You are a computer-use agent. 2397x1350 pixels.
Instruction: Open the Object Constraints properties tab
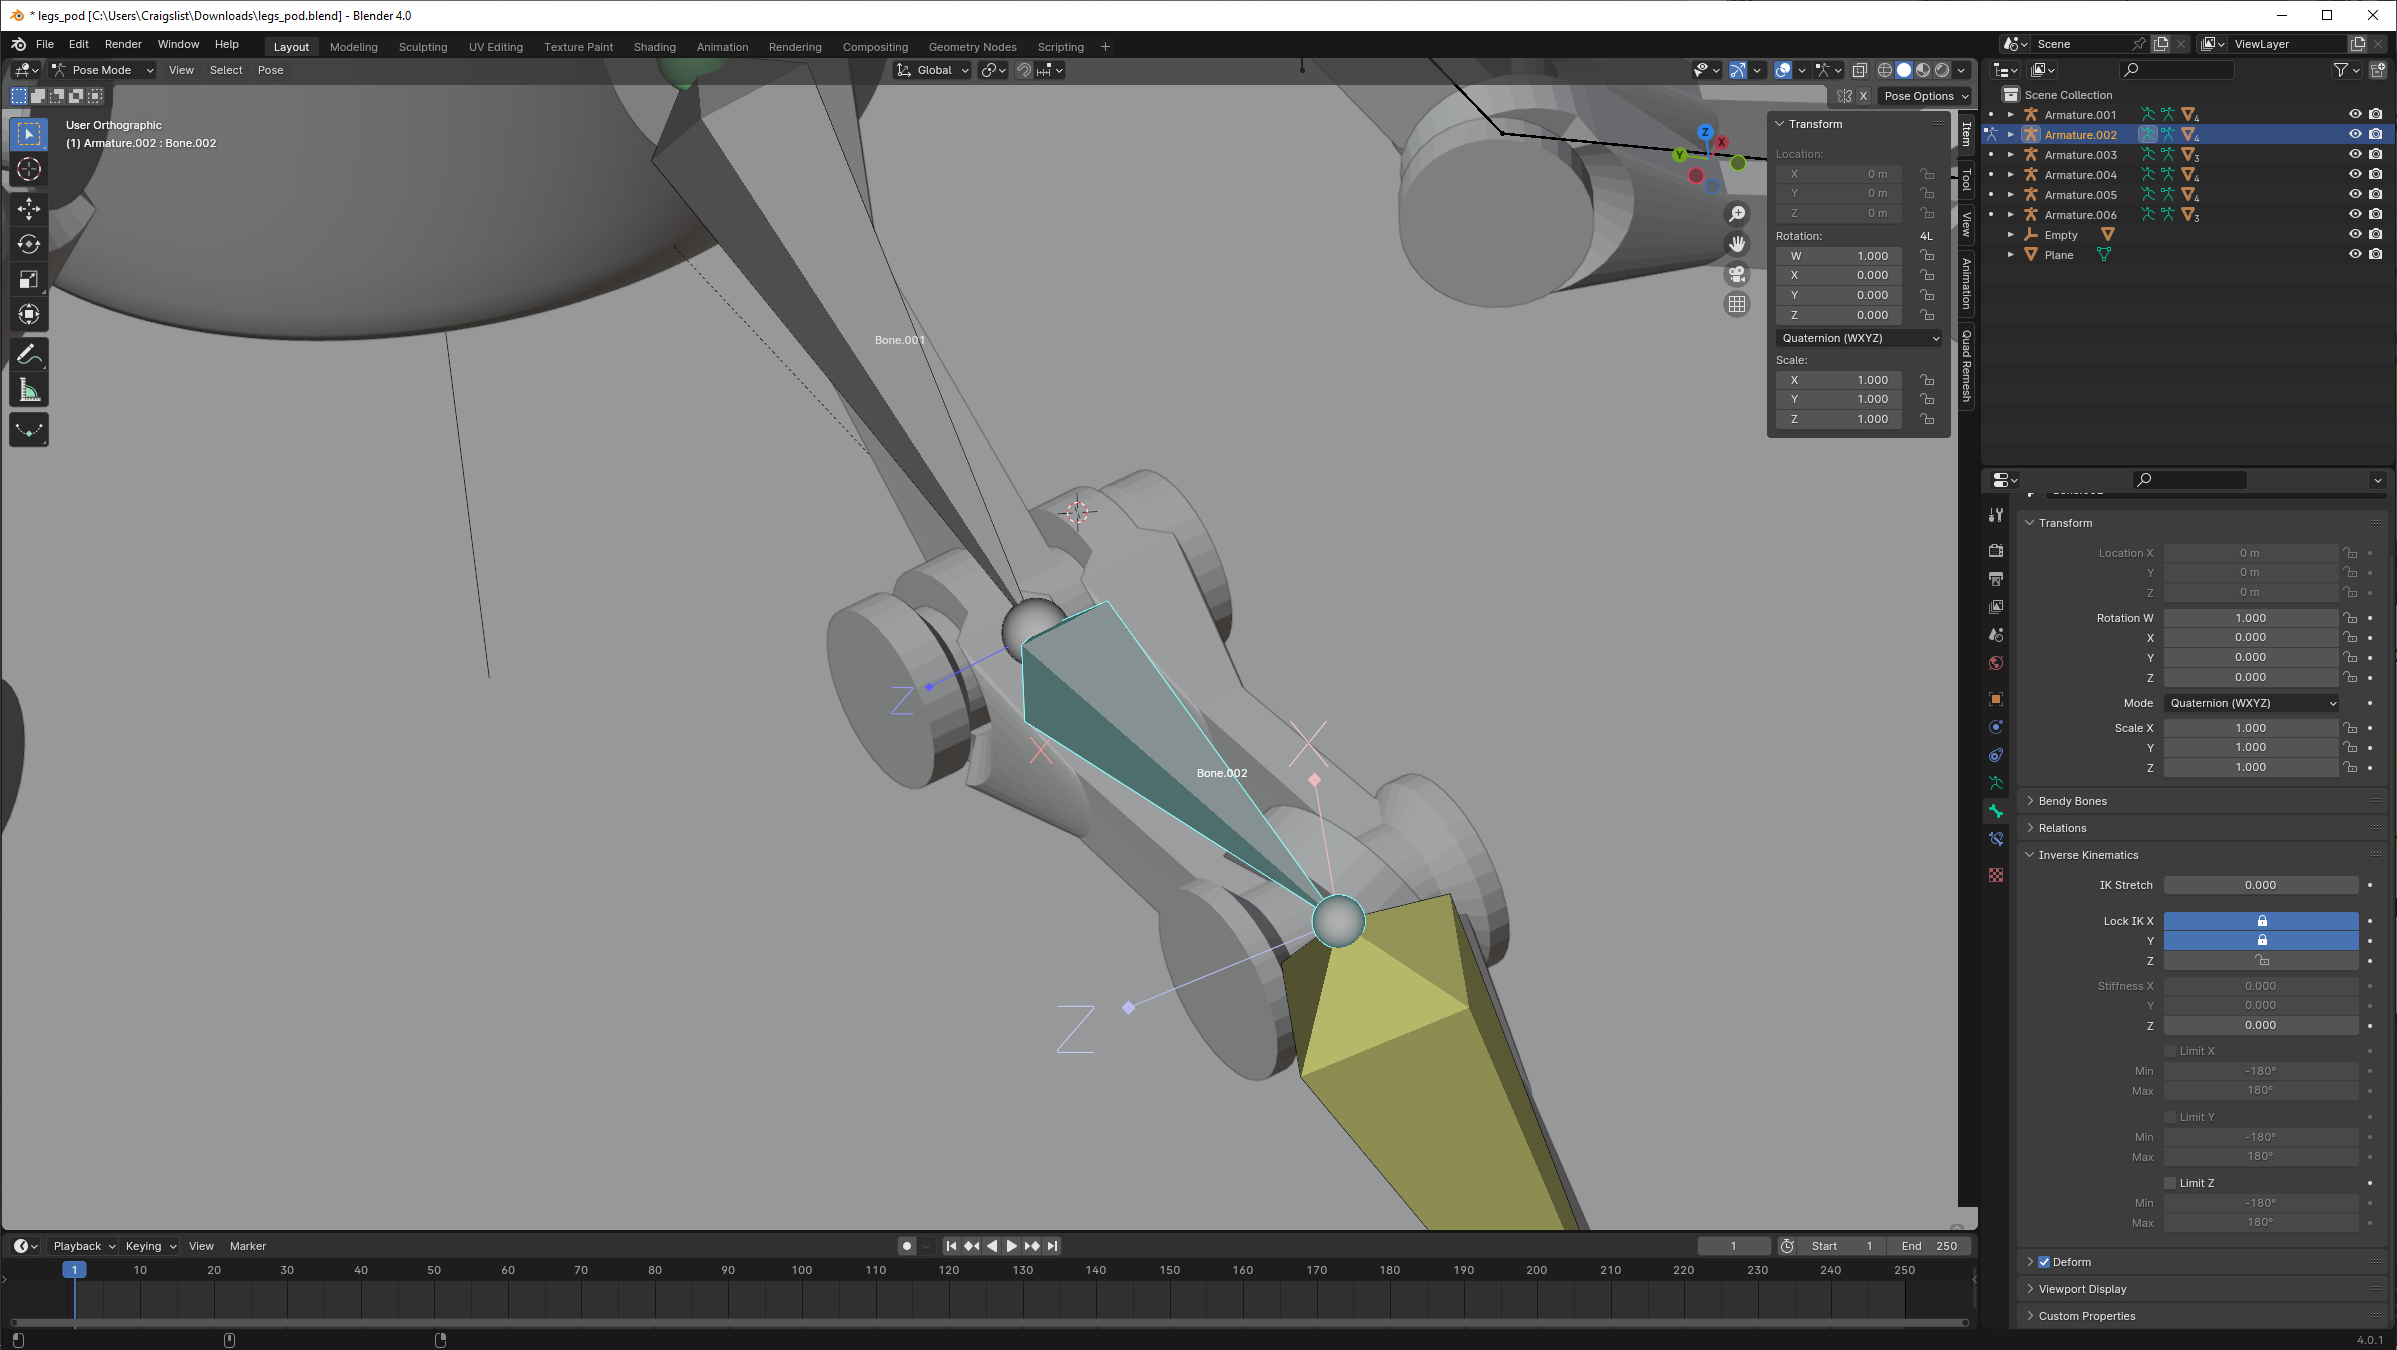coord(1996,755)
